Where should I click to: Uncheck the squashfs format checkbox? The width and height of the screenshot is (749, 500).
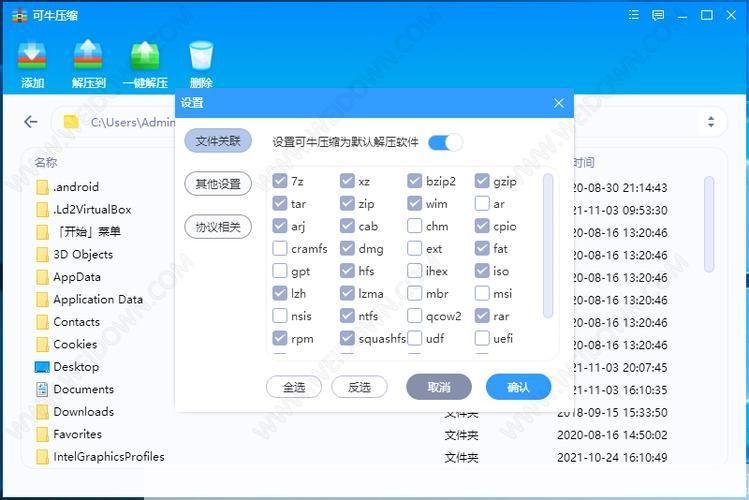point(347,338)
